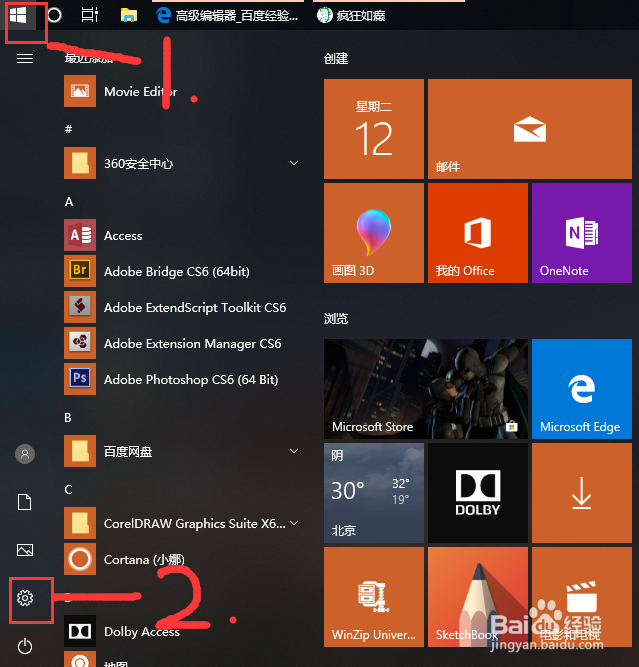Launch Cortana (小娜) from the list
Viewport: 639px width, 667px height.
coord(183,559)
